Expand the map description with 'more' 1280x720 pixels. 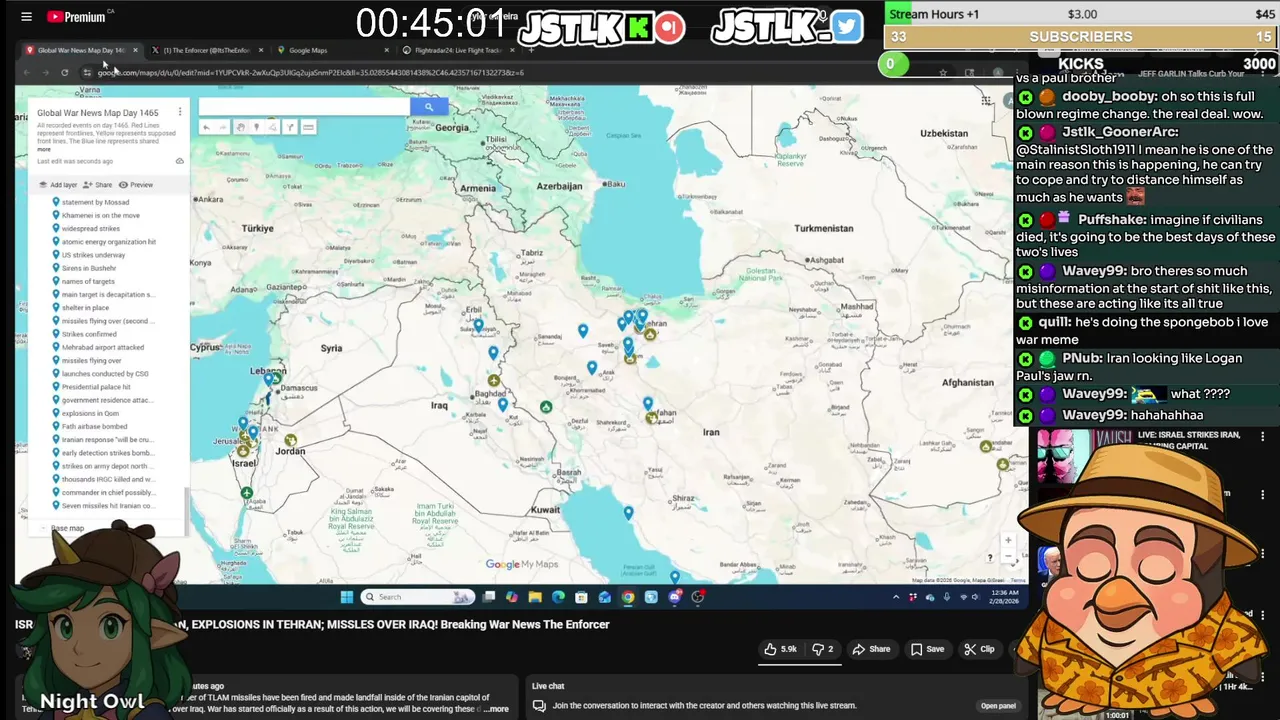pos(44,150)
